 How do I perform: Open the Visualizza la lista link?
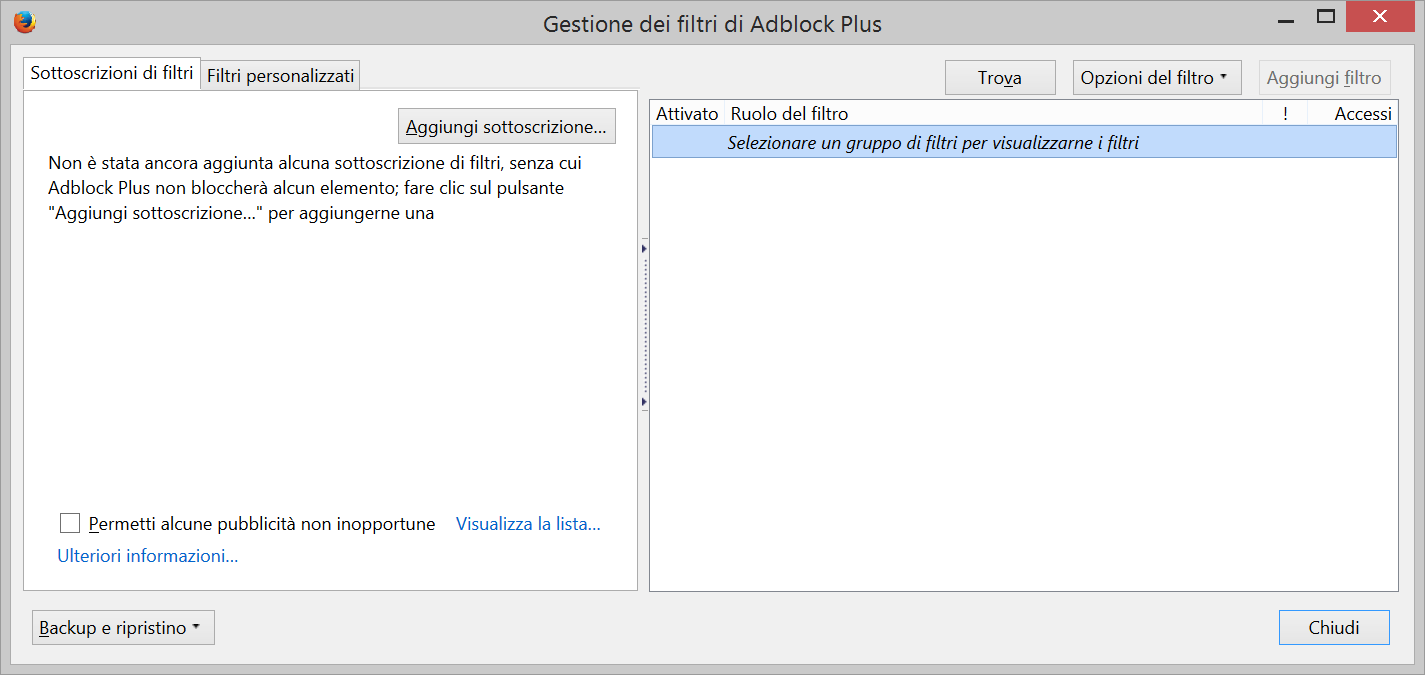[528, 523]
